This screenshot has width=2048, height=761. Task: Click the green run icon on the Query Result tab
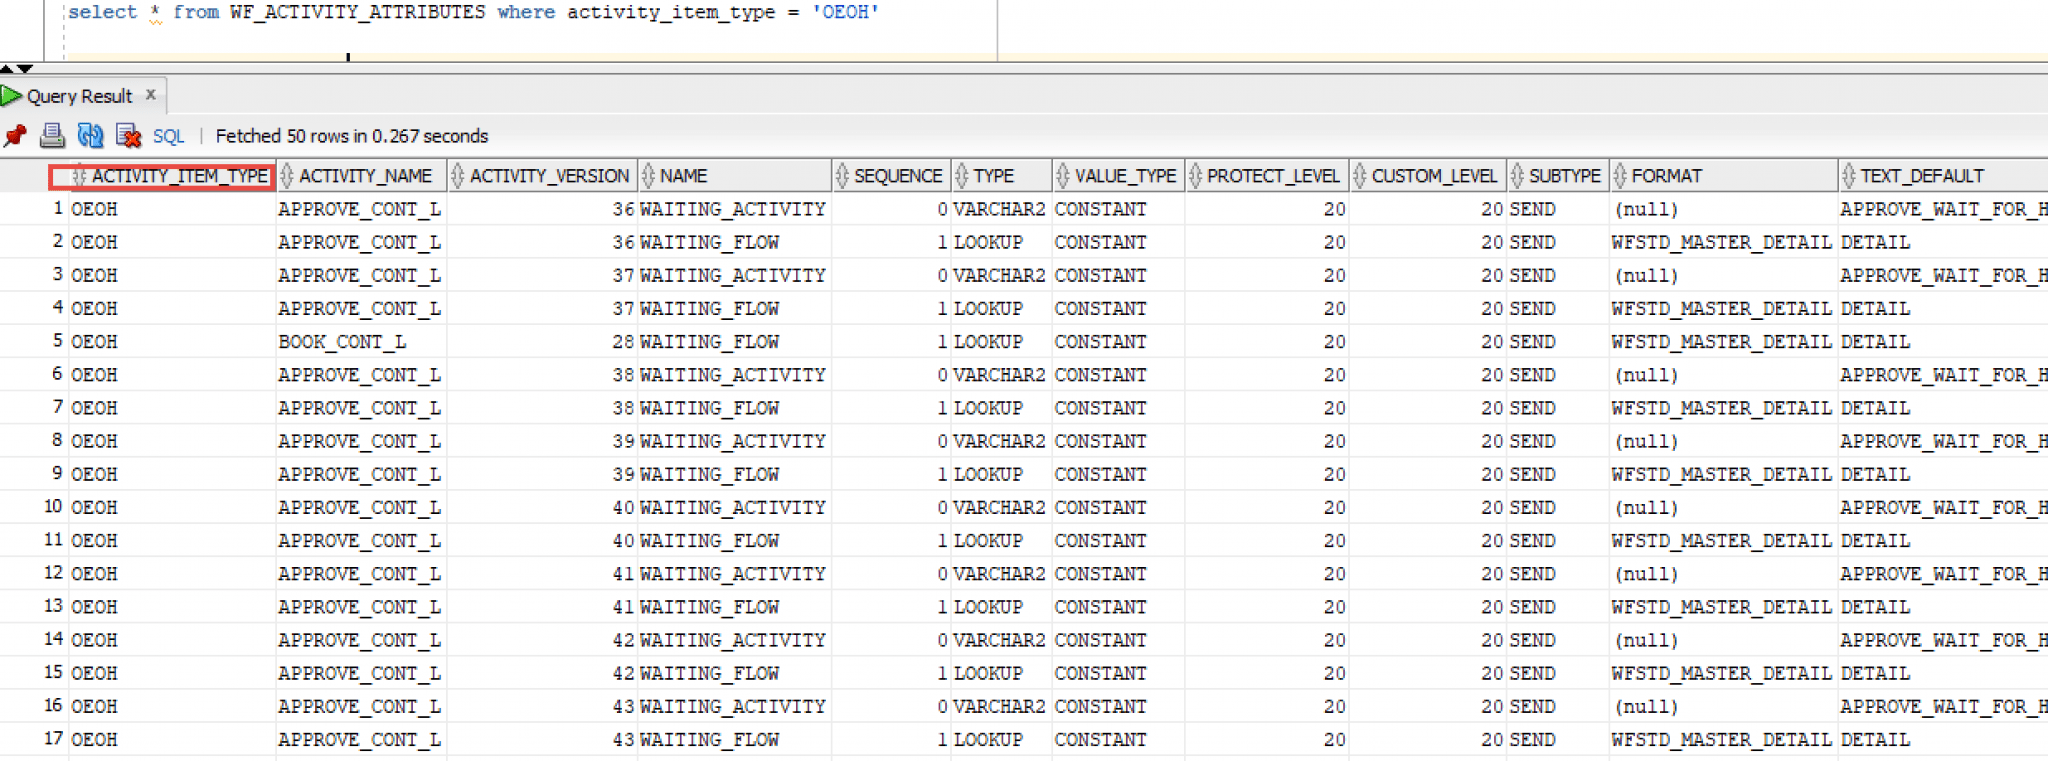tap(11, 96)
